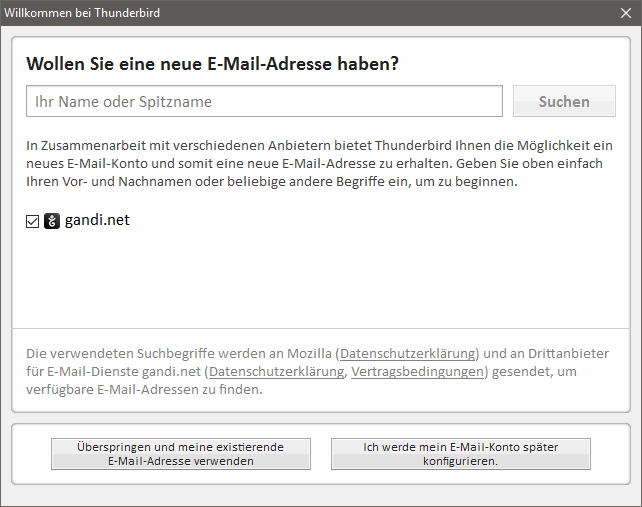This screenshot has width=642, height=507.
Task: Uncheck the gandi.net provider checkbox
Action: point(32,221)
